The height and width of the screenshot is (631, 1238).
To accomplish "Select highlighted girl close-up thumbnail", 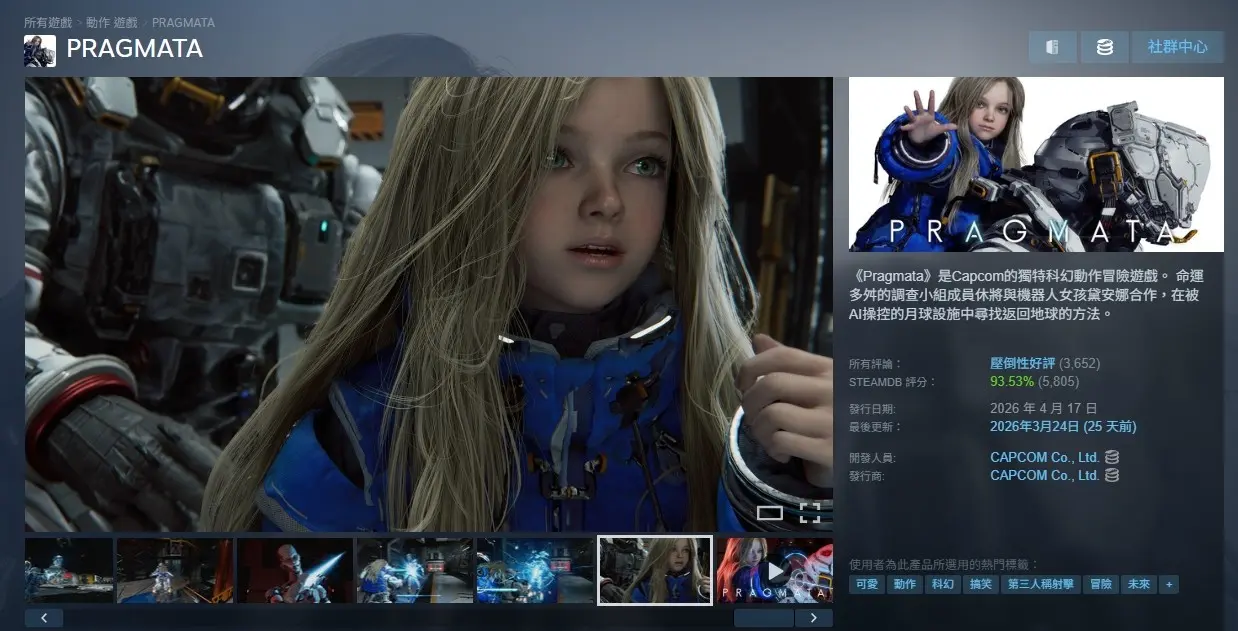I will (655, 571).
